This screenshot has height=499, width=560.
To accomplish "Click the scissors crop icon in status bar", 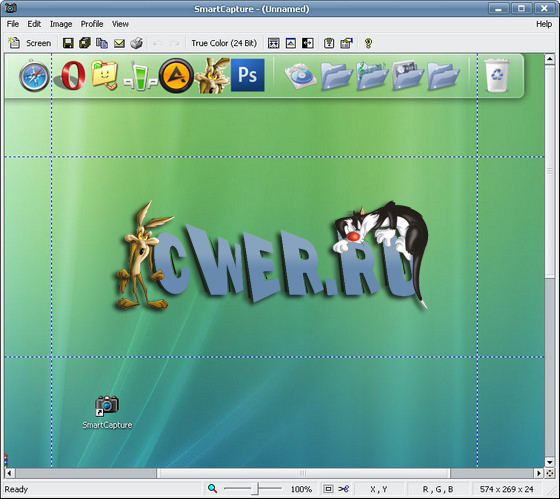I will pos(344,489).
